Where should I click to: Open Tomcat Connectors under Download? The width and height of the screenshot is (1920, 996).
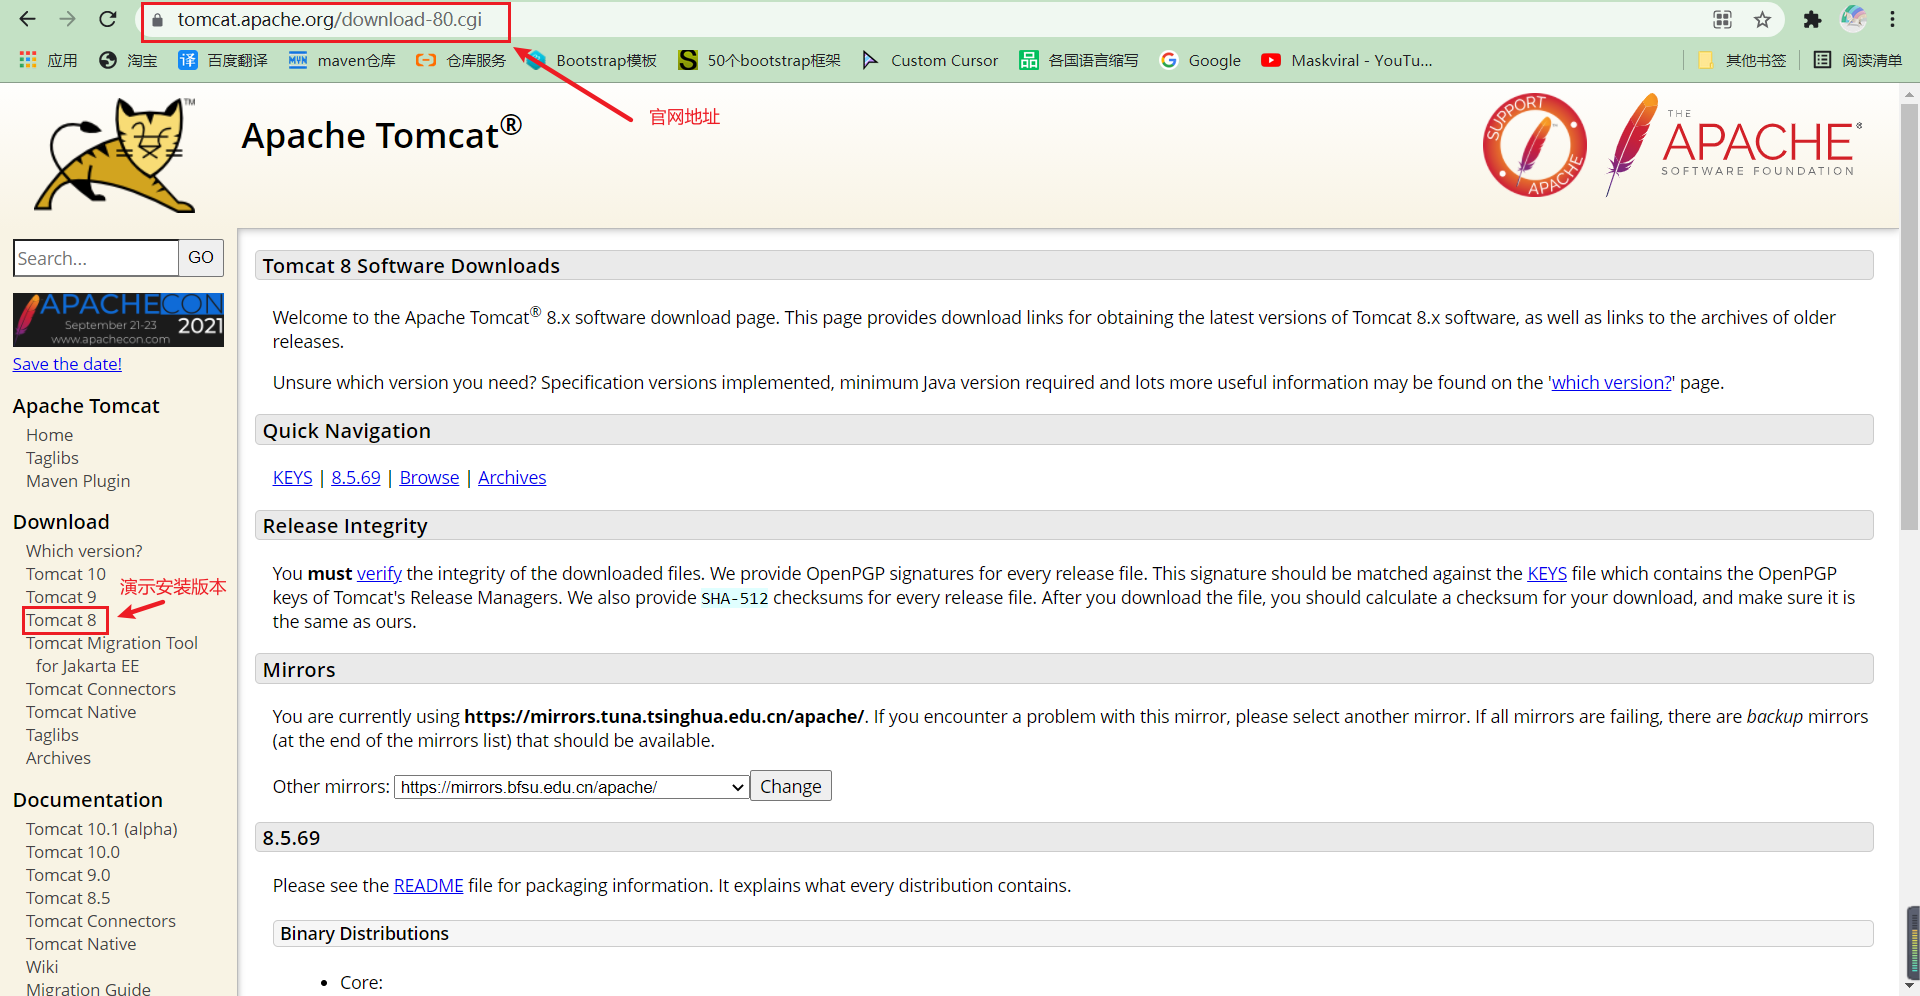101,689
